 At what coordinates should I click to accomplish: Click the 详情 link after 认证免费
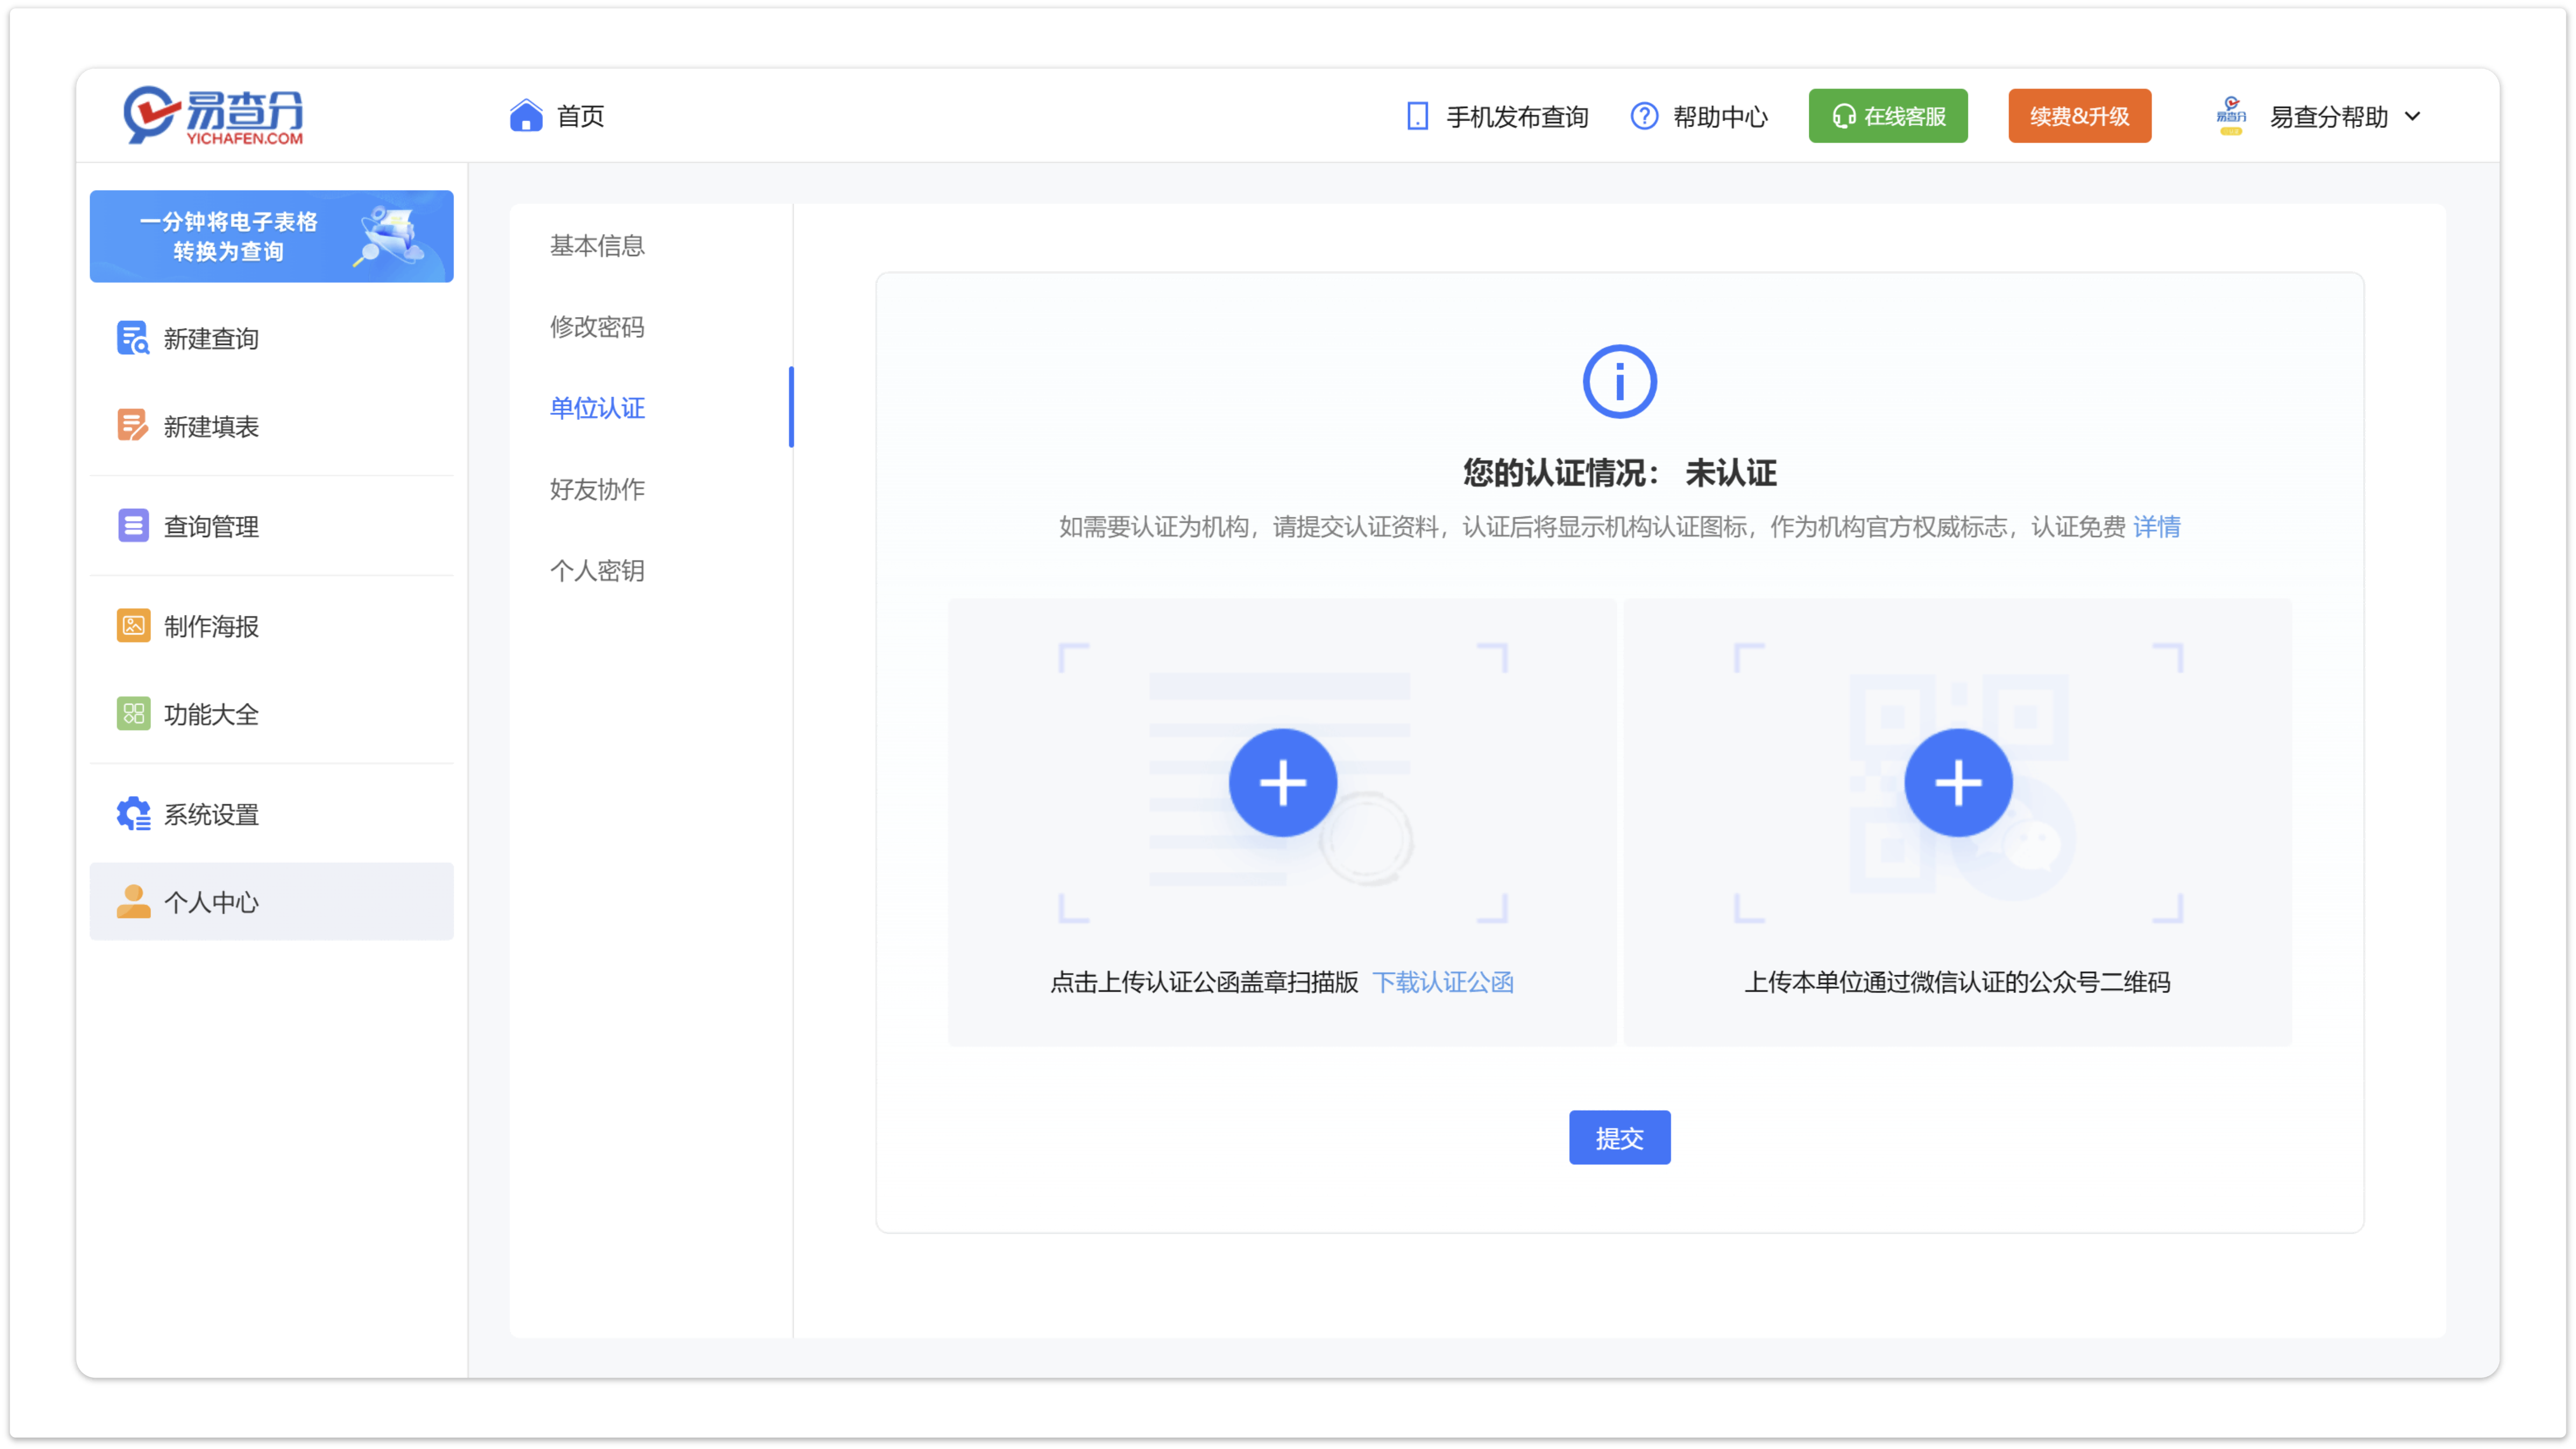[x=2157, y=527]
